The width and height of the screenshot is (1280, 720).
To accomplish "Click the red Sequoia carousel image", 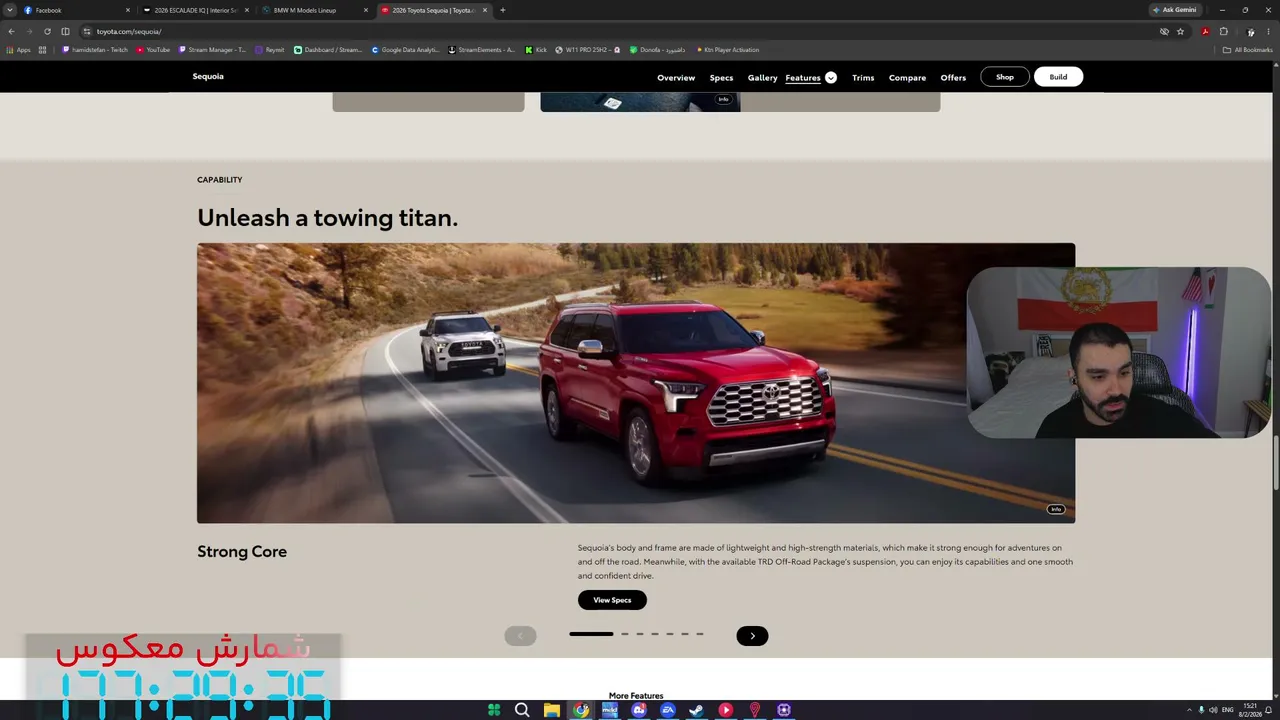I will coord(636,383).
